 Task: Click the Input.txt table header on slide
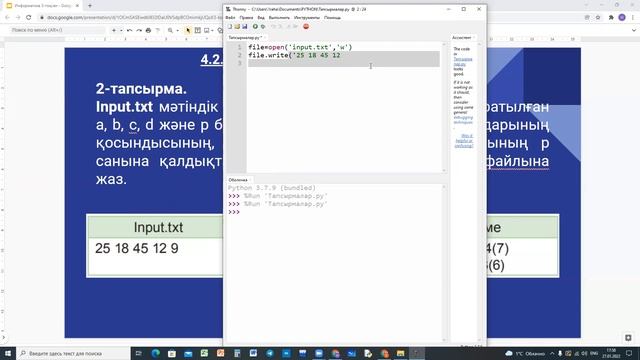[158, 227]
